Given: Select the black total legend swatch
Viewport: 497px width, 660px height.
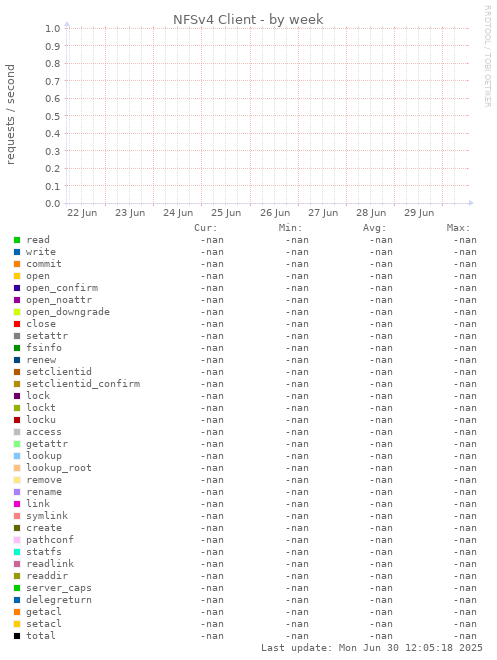Looking at the screenshot, I should pos(17,636).
